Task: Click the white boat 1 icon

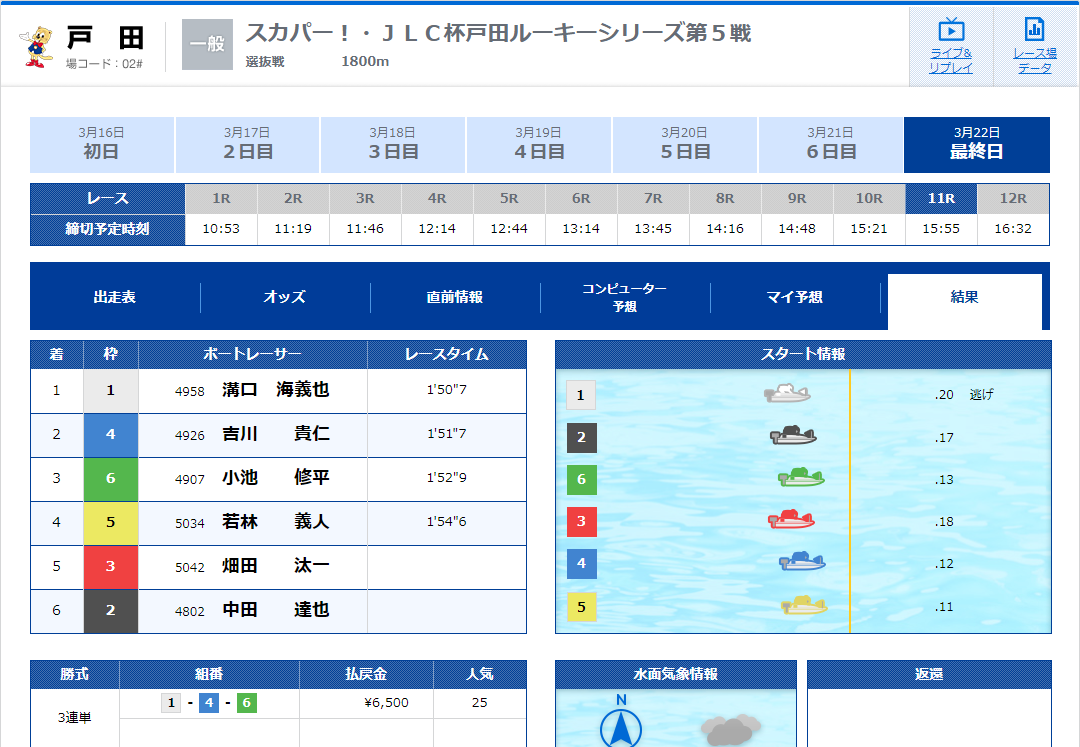Action: tap(787, 393)
